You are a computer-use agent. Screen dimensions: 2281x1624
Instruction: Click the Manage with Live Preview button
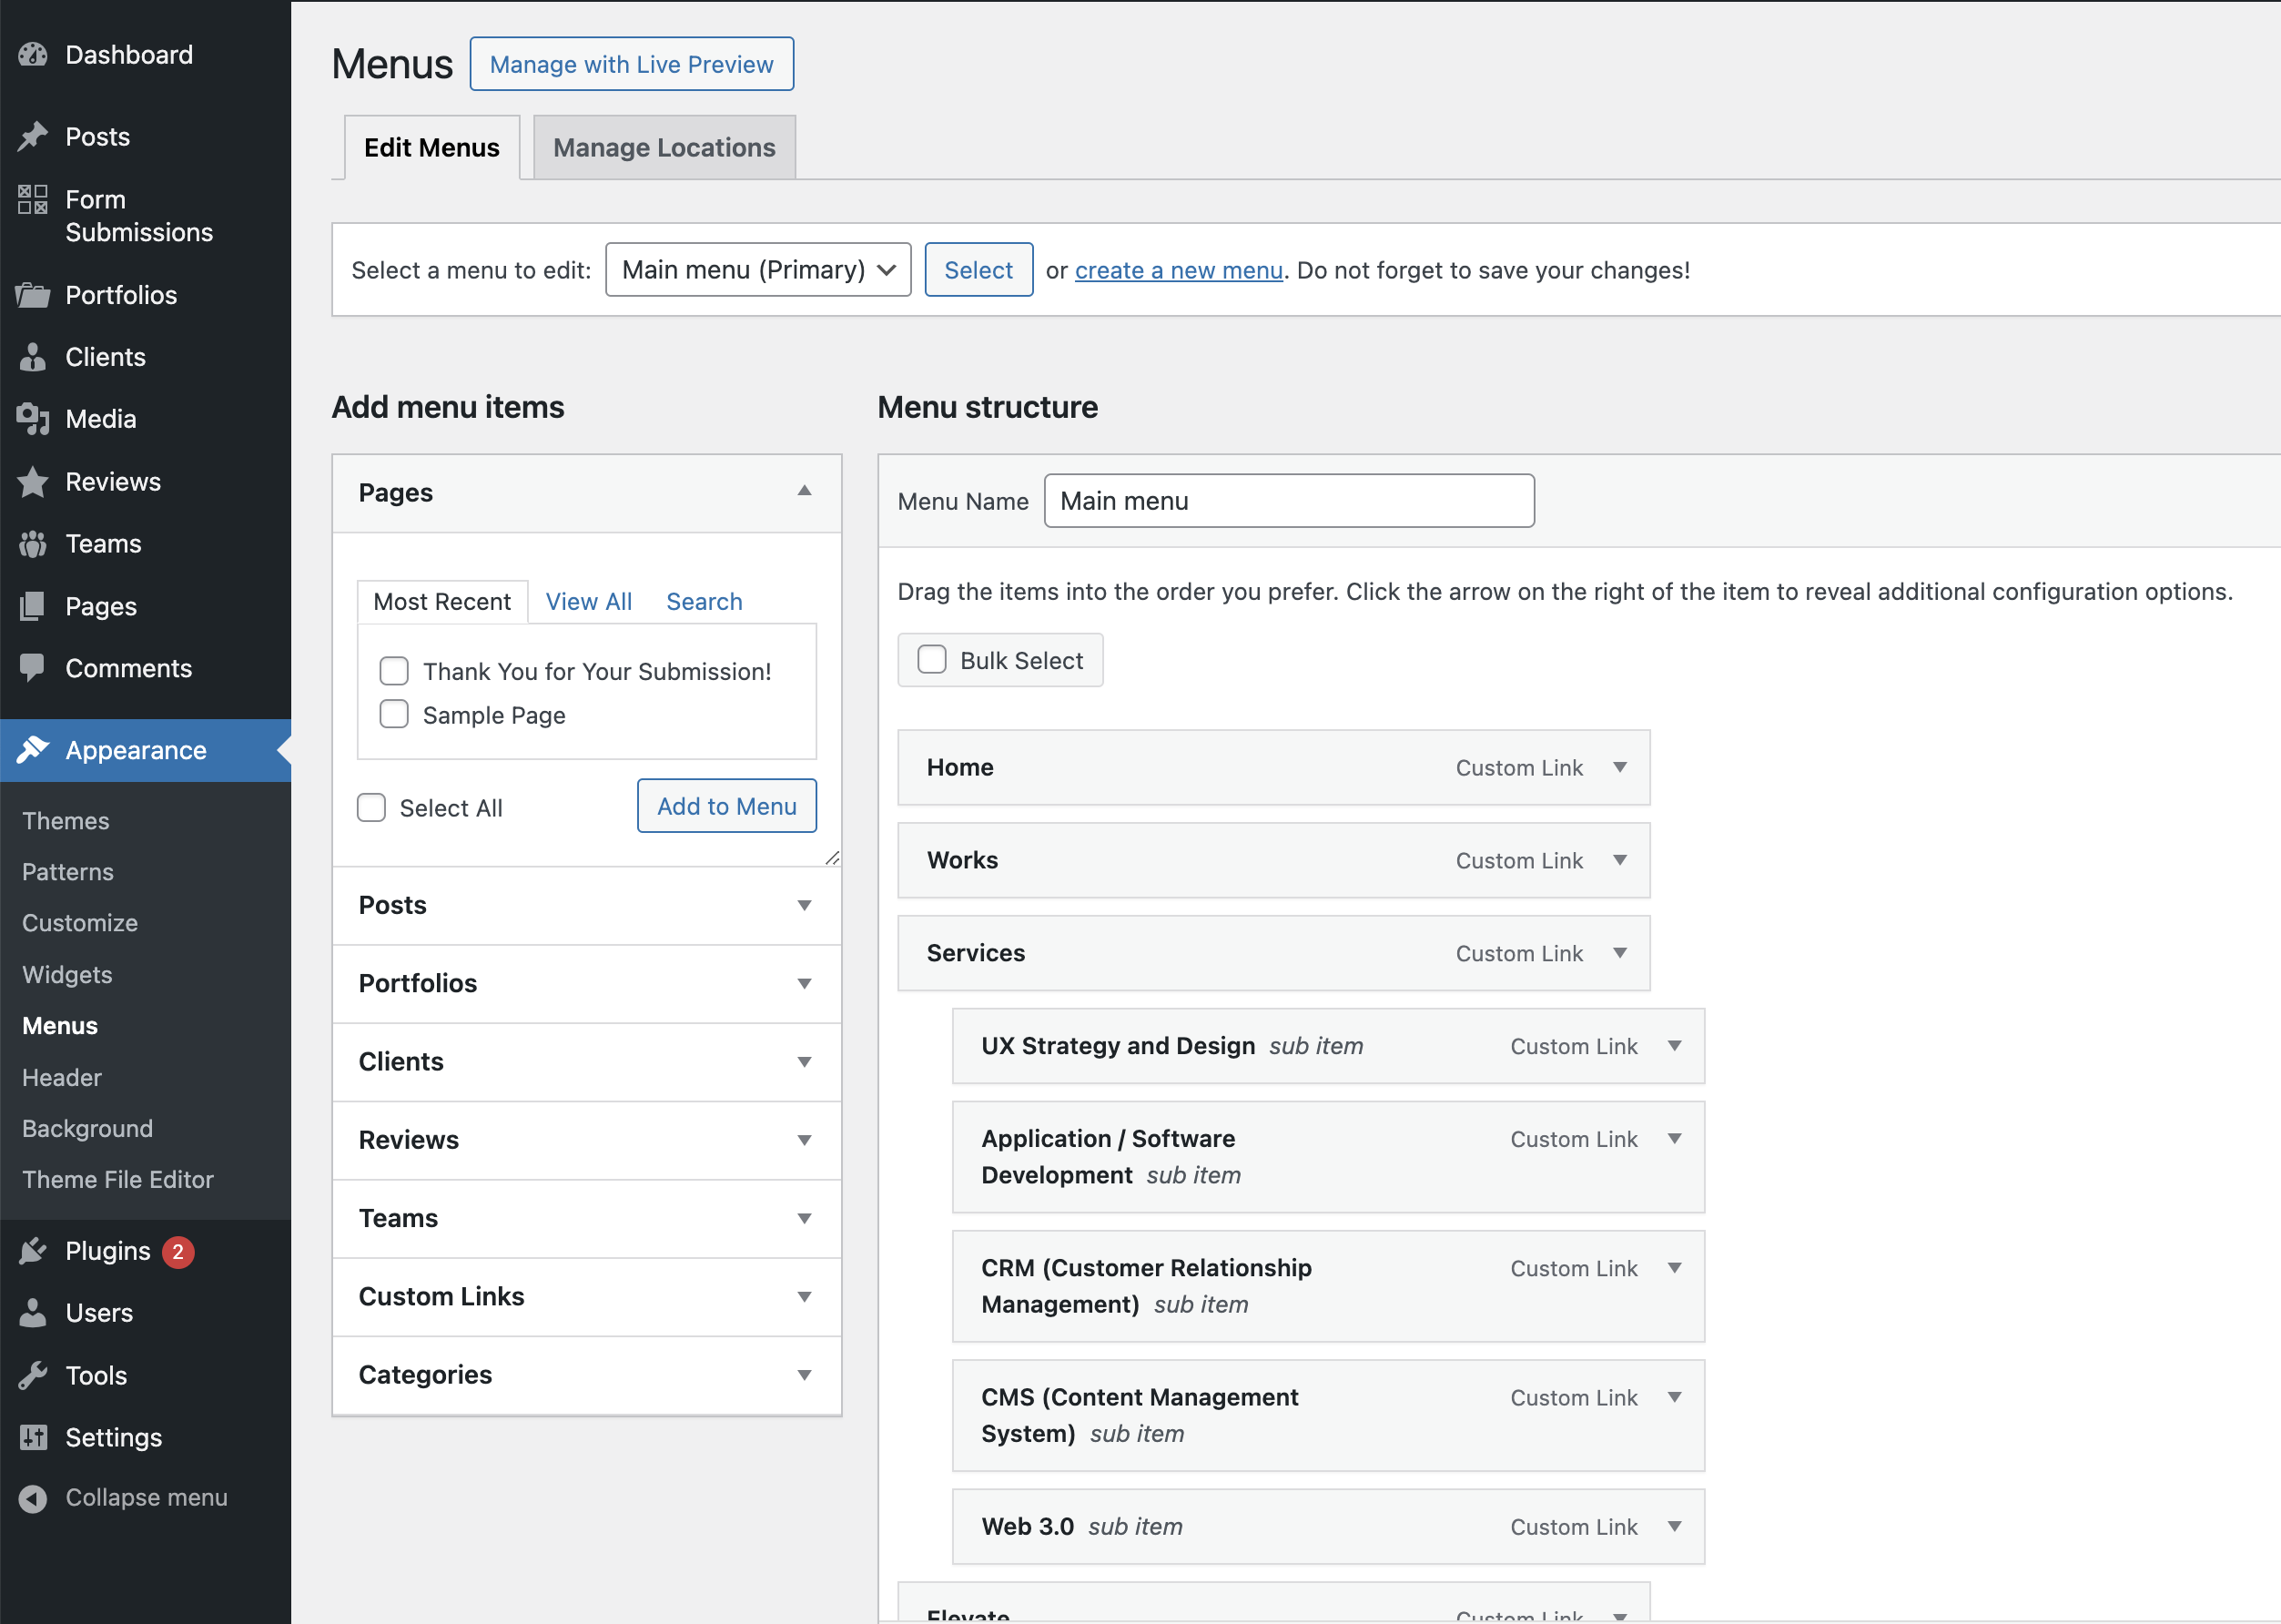(631, 63)
